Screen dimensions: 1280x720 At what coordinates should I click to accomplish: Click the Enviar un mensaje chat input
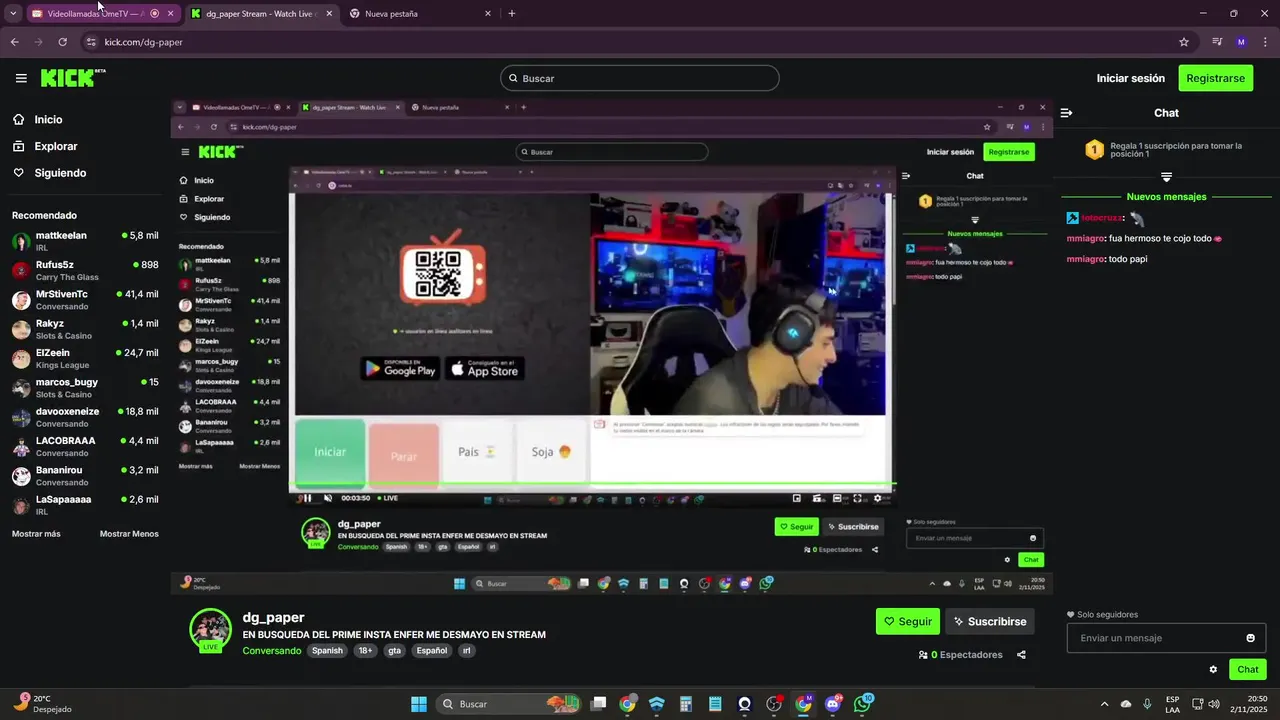point(1166,638)
